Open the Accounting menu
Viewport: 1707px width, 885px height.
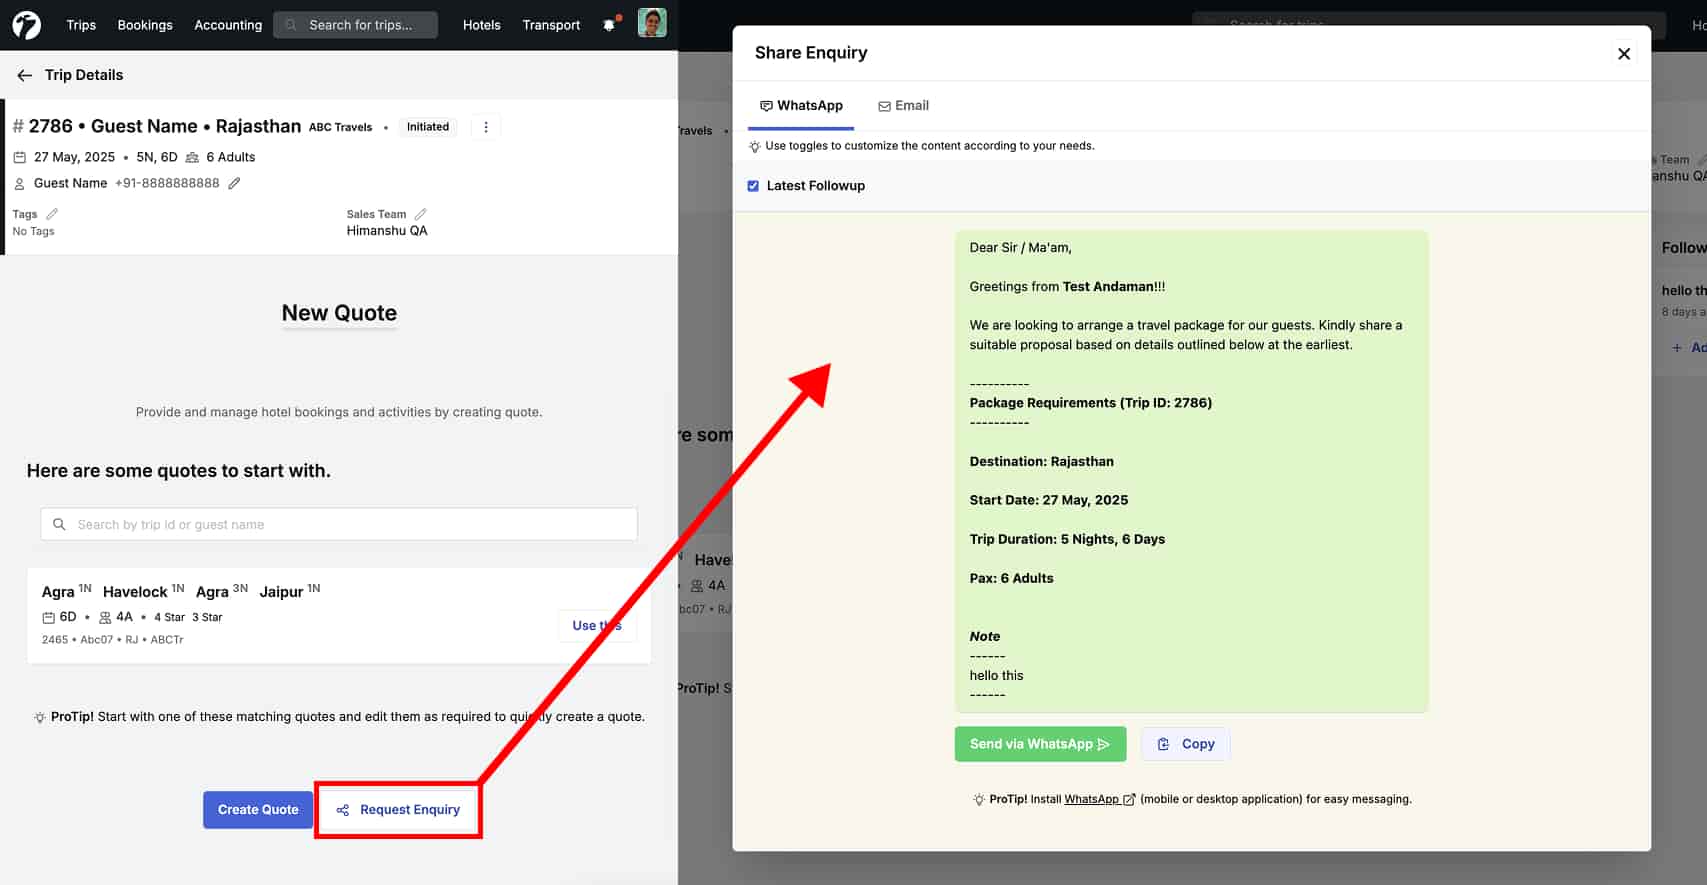click(228, 25)
